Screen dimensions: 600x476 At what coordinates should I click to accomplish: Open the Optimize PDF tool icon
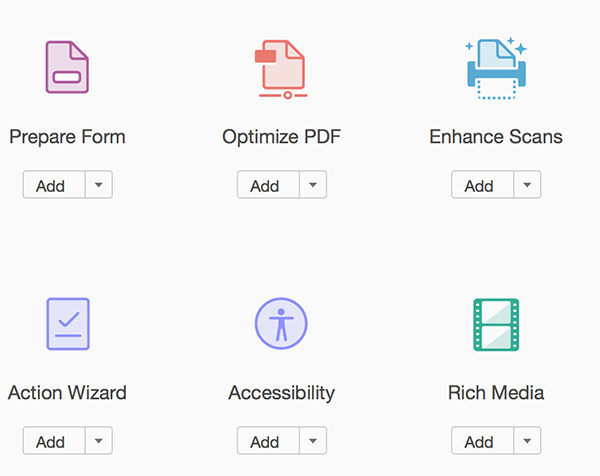(x=280, y=68)
